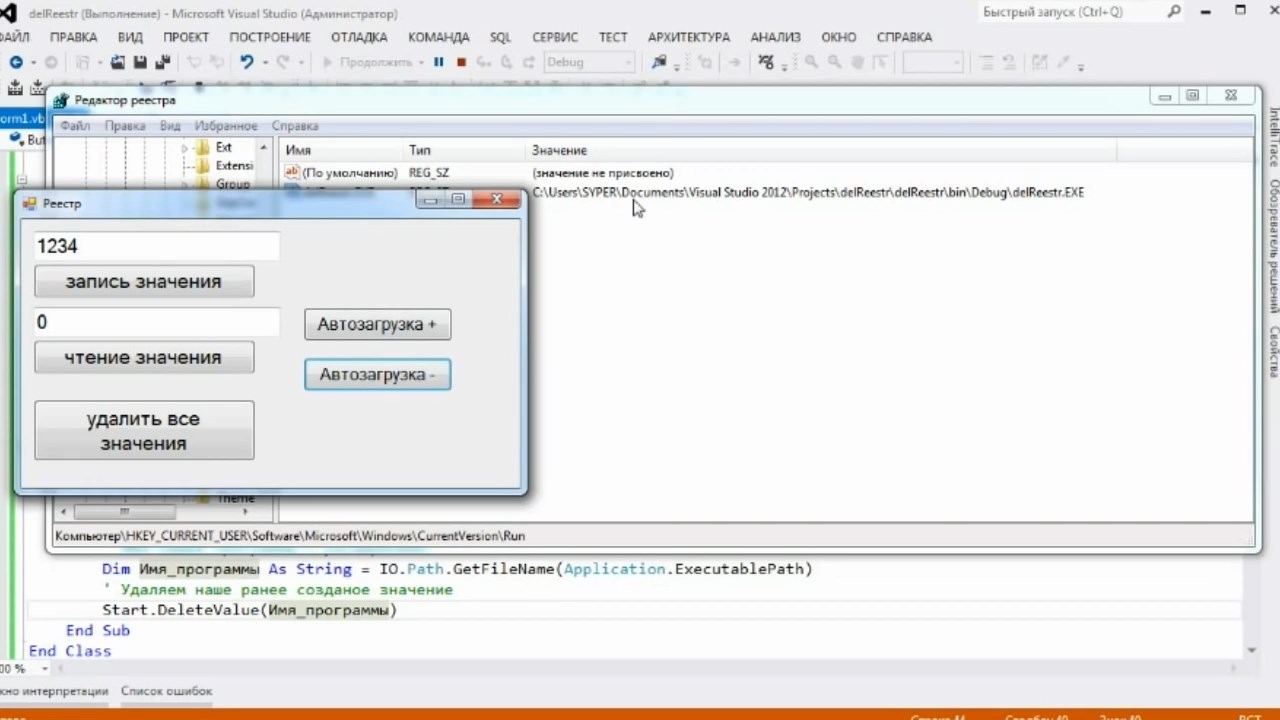The height and width of the screenshot is (720, 1280).
Task: Click the Автозагрузка - button
Action: click(377, 375)
